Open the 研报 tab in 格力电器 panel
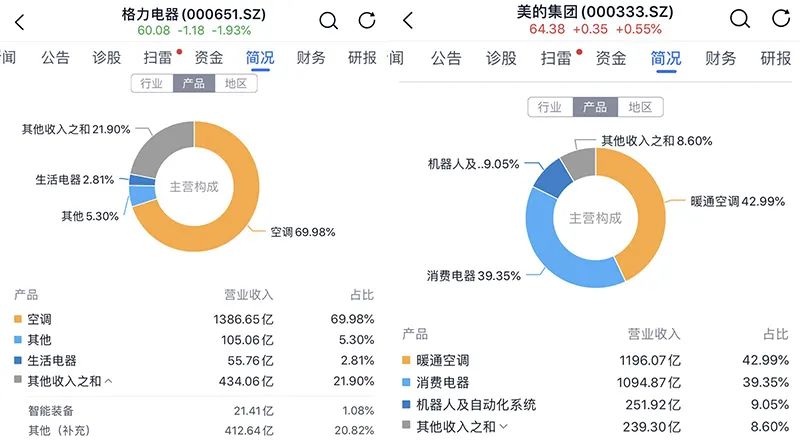Screen dimensions: 800x442 [x=362, y=58]
